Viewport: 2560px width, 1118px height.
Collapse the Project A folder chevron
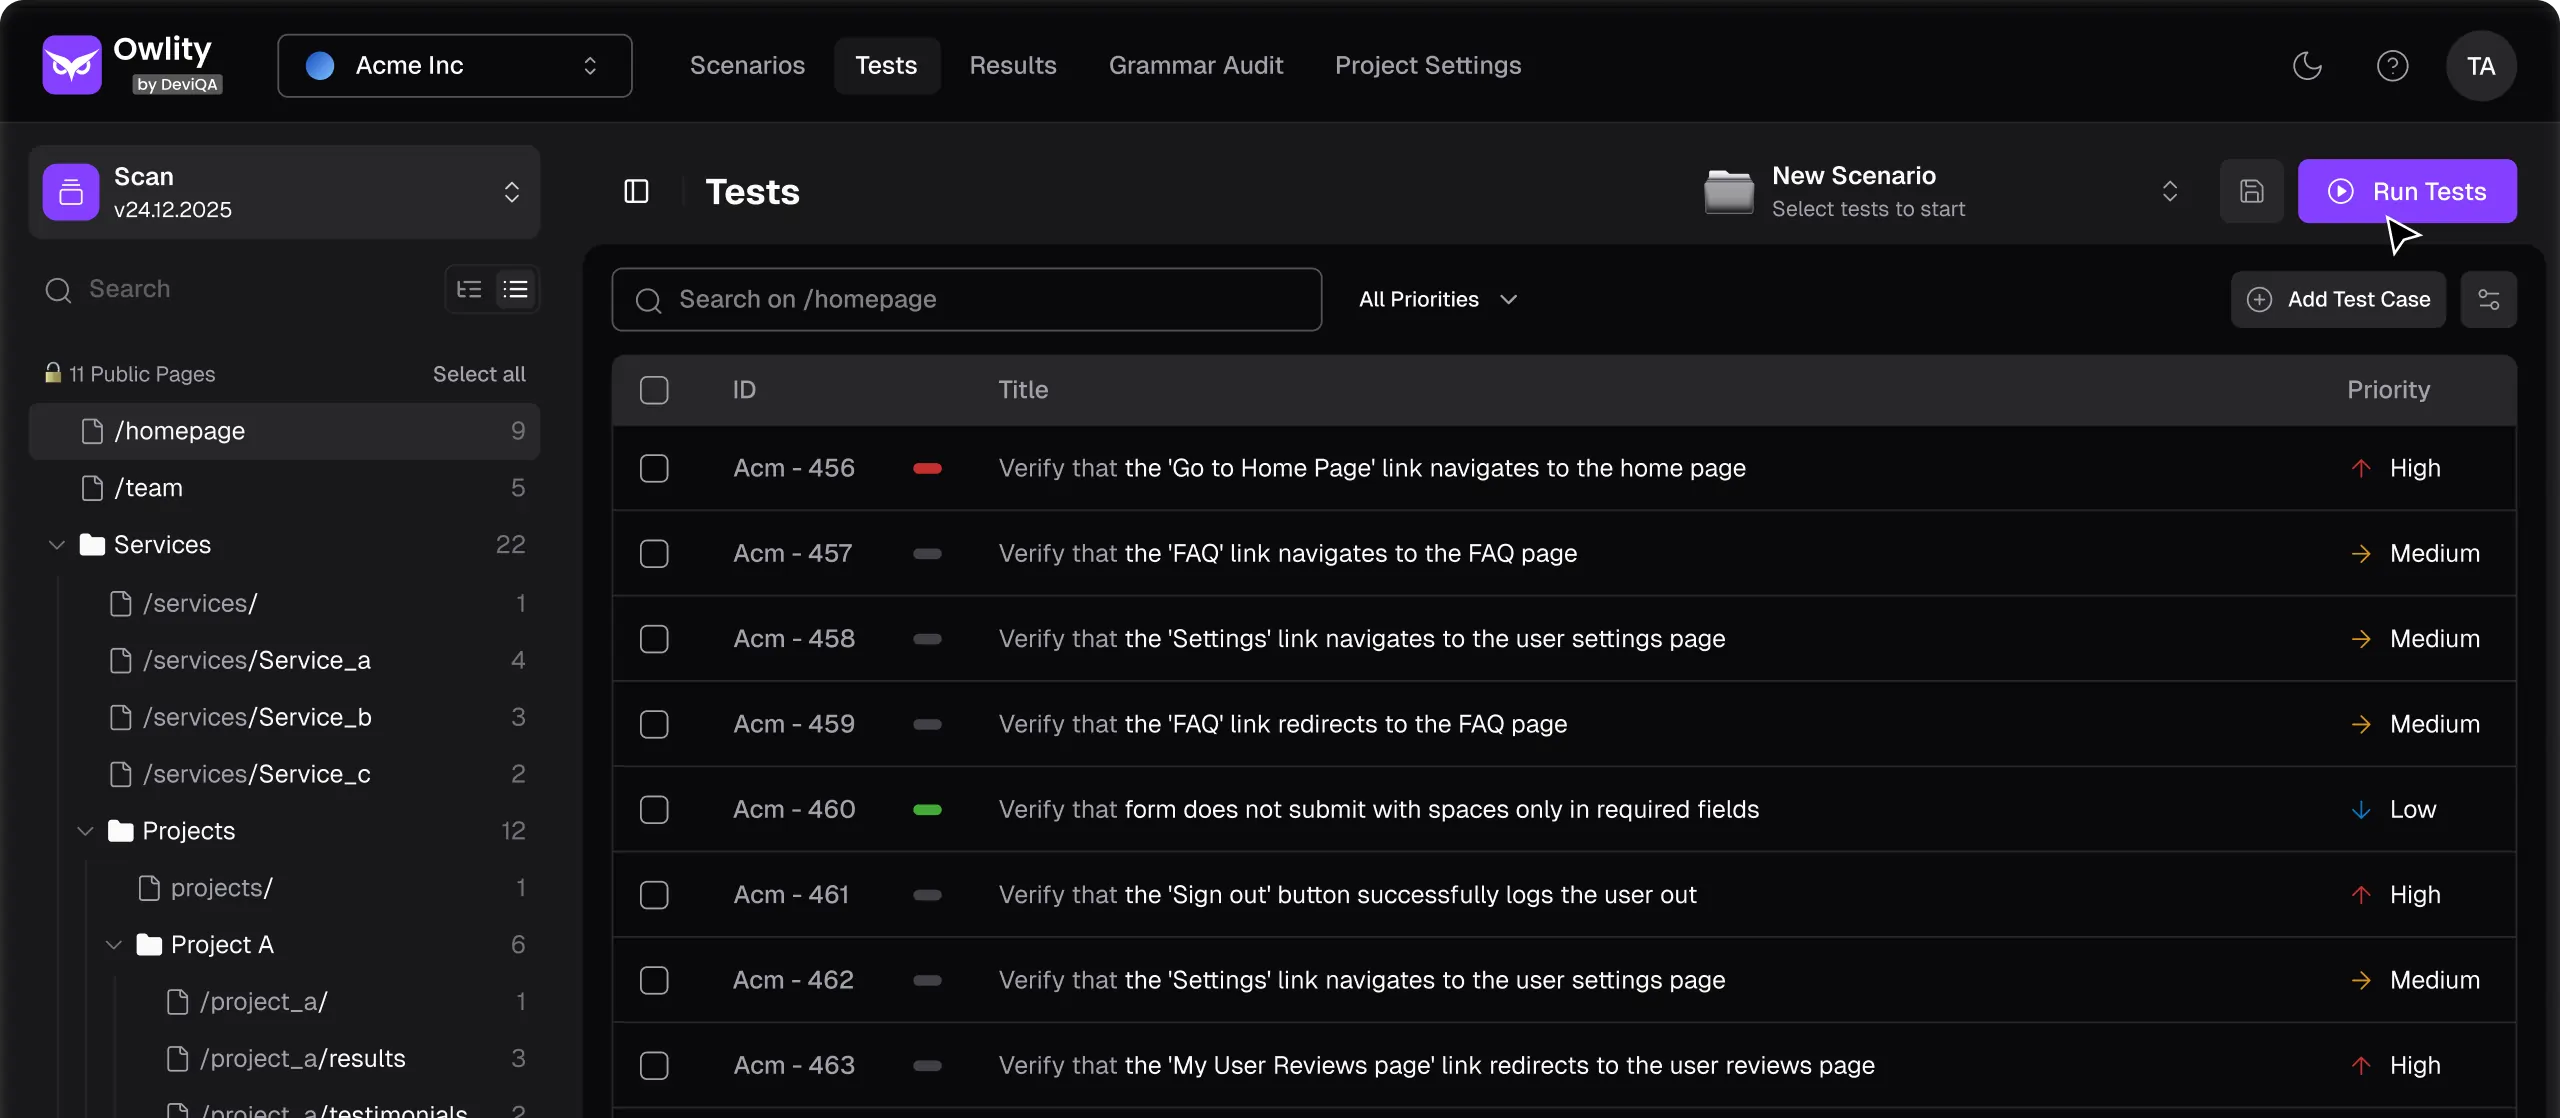pyautogui.click(x=114, y=945)
